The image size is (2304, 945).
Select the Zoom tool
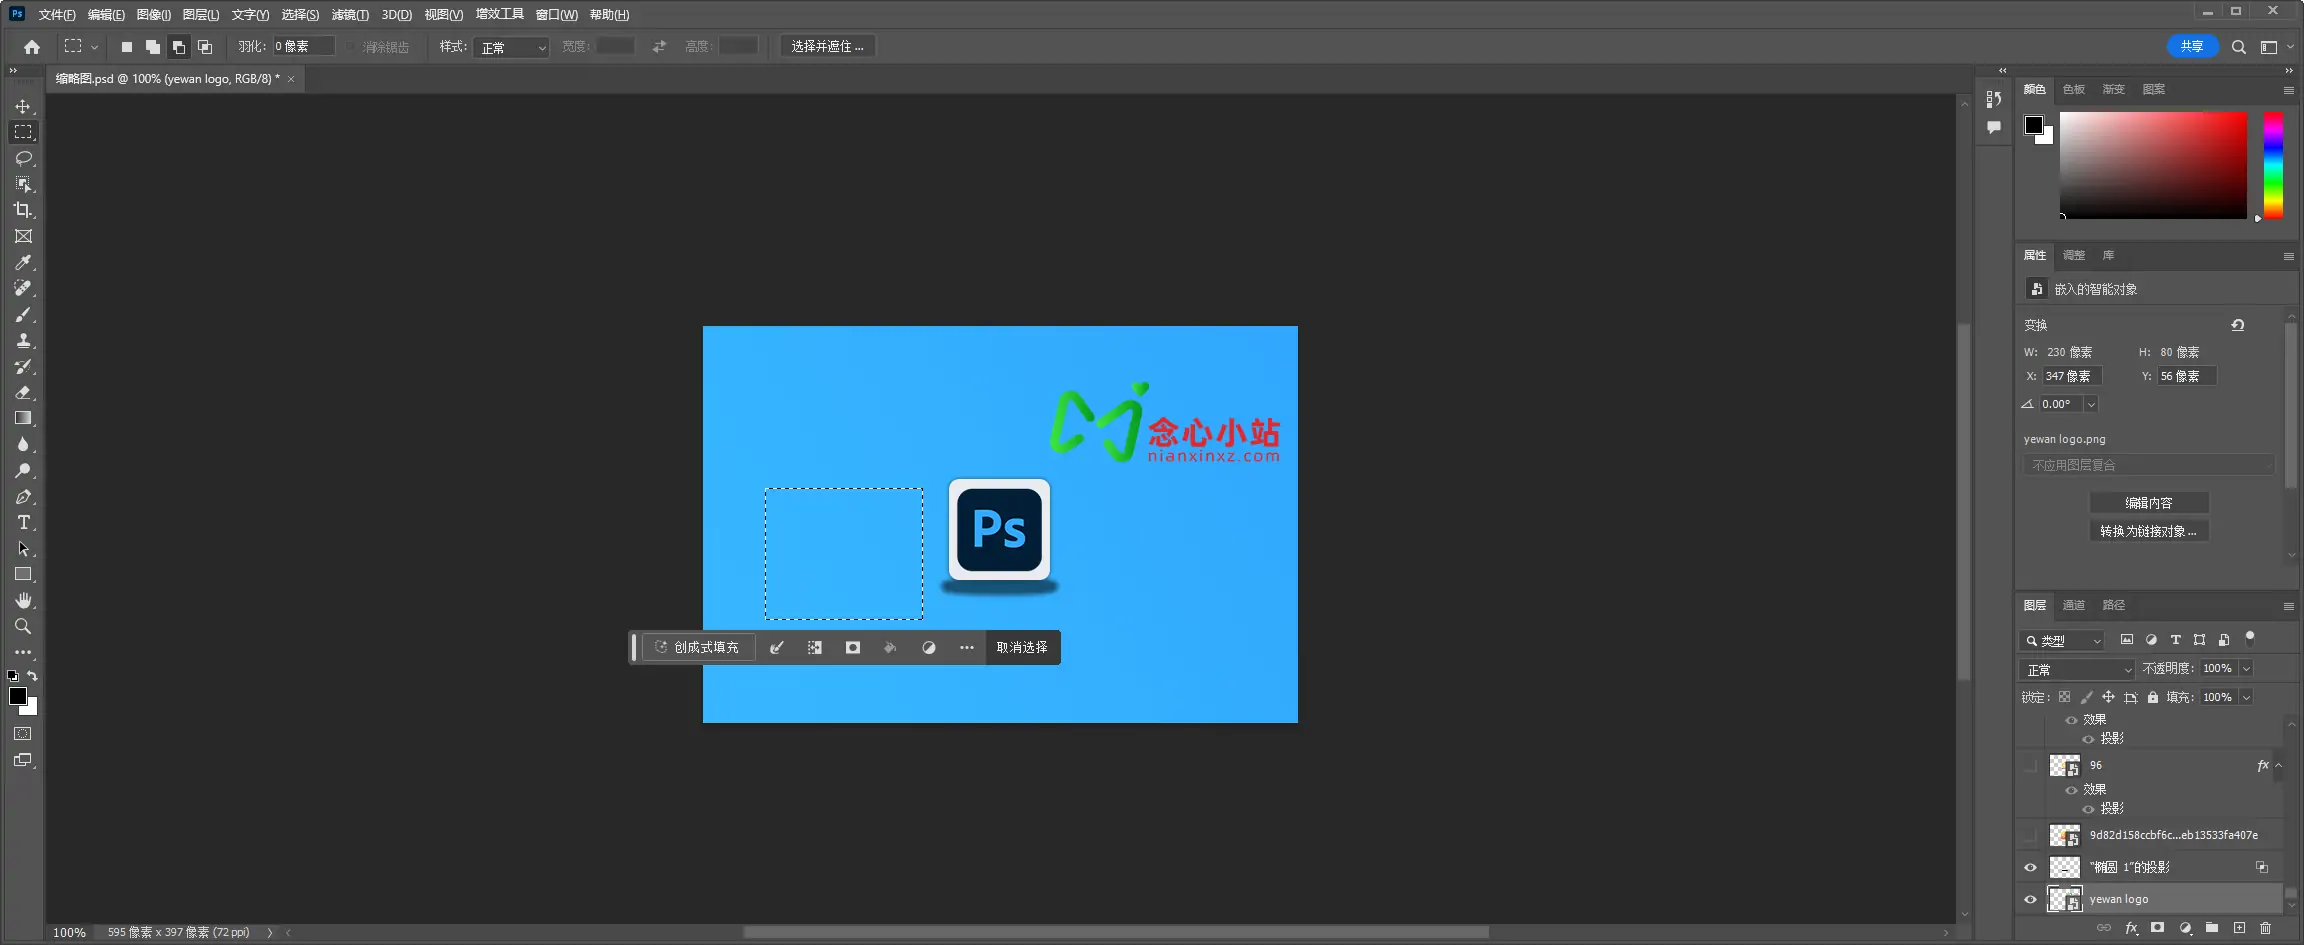click(x=23, y=626)
